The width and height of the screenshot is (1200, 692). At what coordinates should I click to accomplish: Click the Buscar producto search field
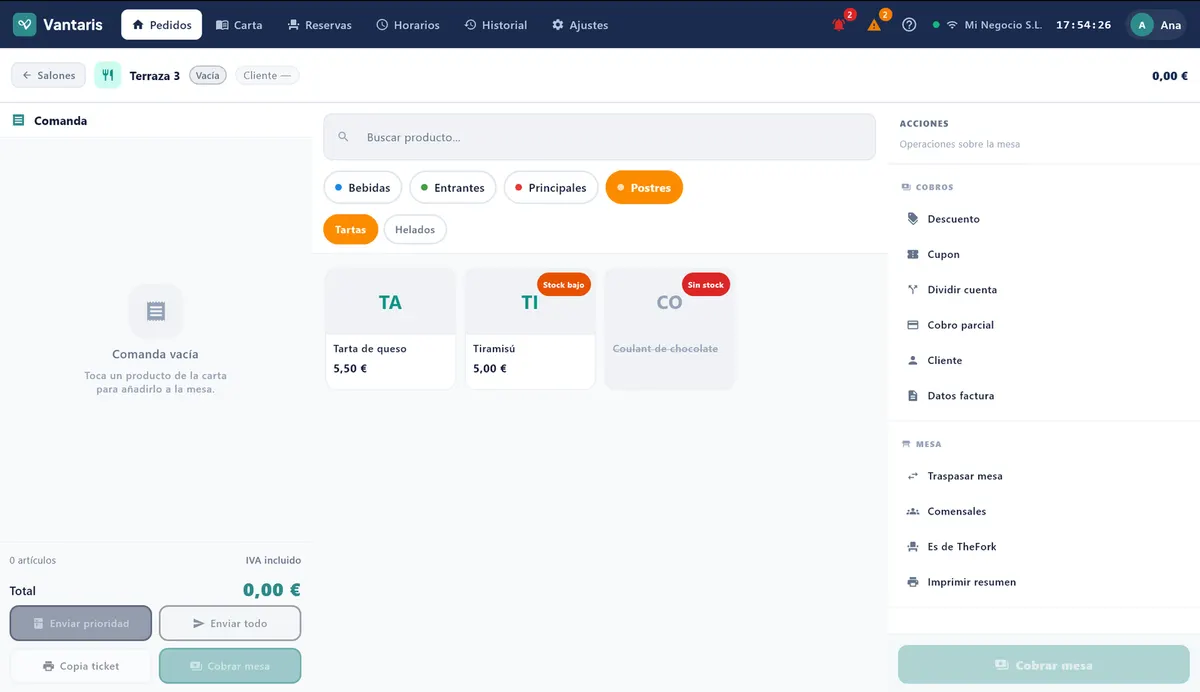(600, 137)
